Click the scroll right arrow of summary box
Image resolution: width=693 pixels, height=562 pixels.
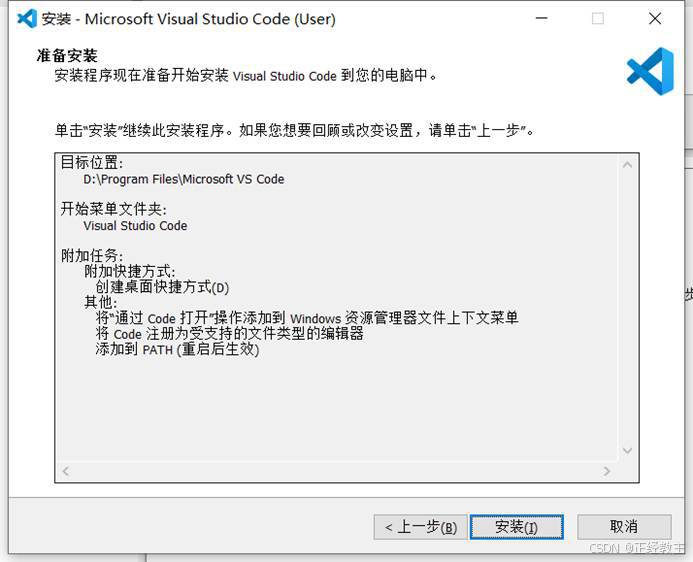pos(607,471)
